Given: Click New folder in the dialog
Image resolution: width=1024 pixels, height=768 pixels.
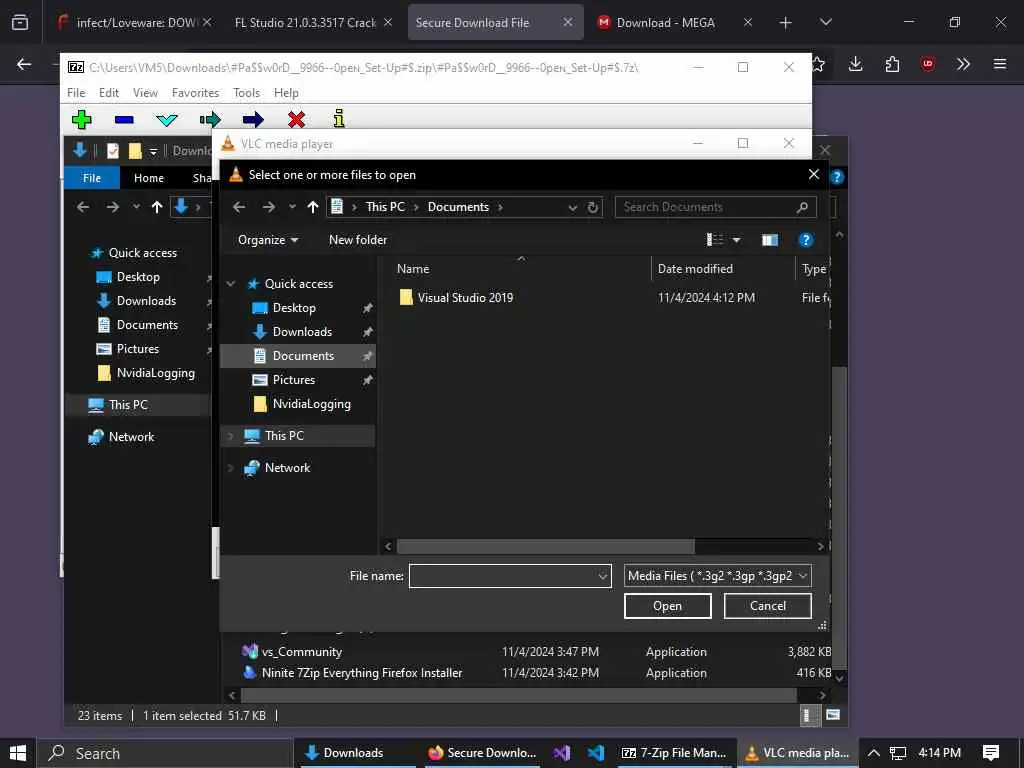Looking at the screenshot, I should tap(358, 240).
